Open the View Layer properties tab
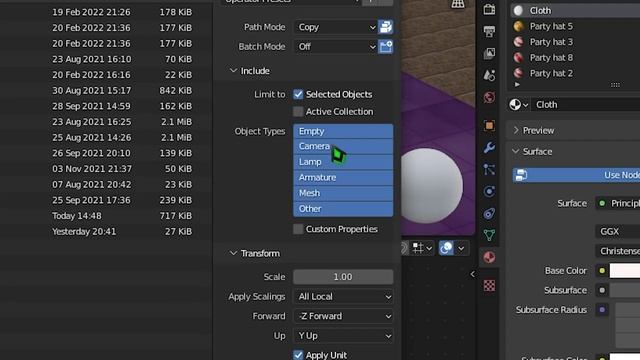This screenshot has height=360, width=640. click(489, 53)
